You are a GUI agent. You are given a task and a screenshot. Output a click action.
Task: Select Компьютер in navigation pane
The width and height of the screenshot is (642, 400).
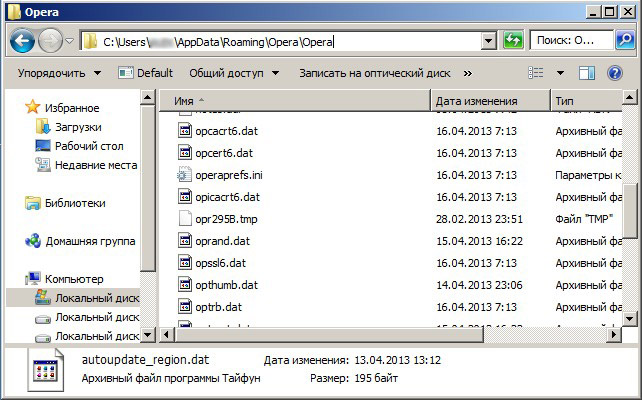point(74,279)
